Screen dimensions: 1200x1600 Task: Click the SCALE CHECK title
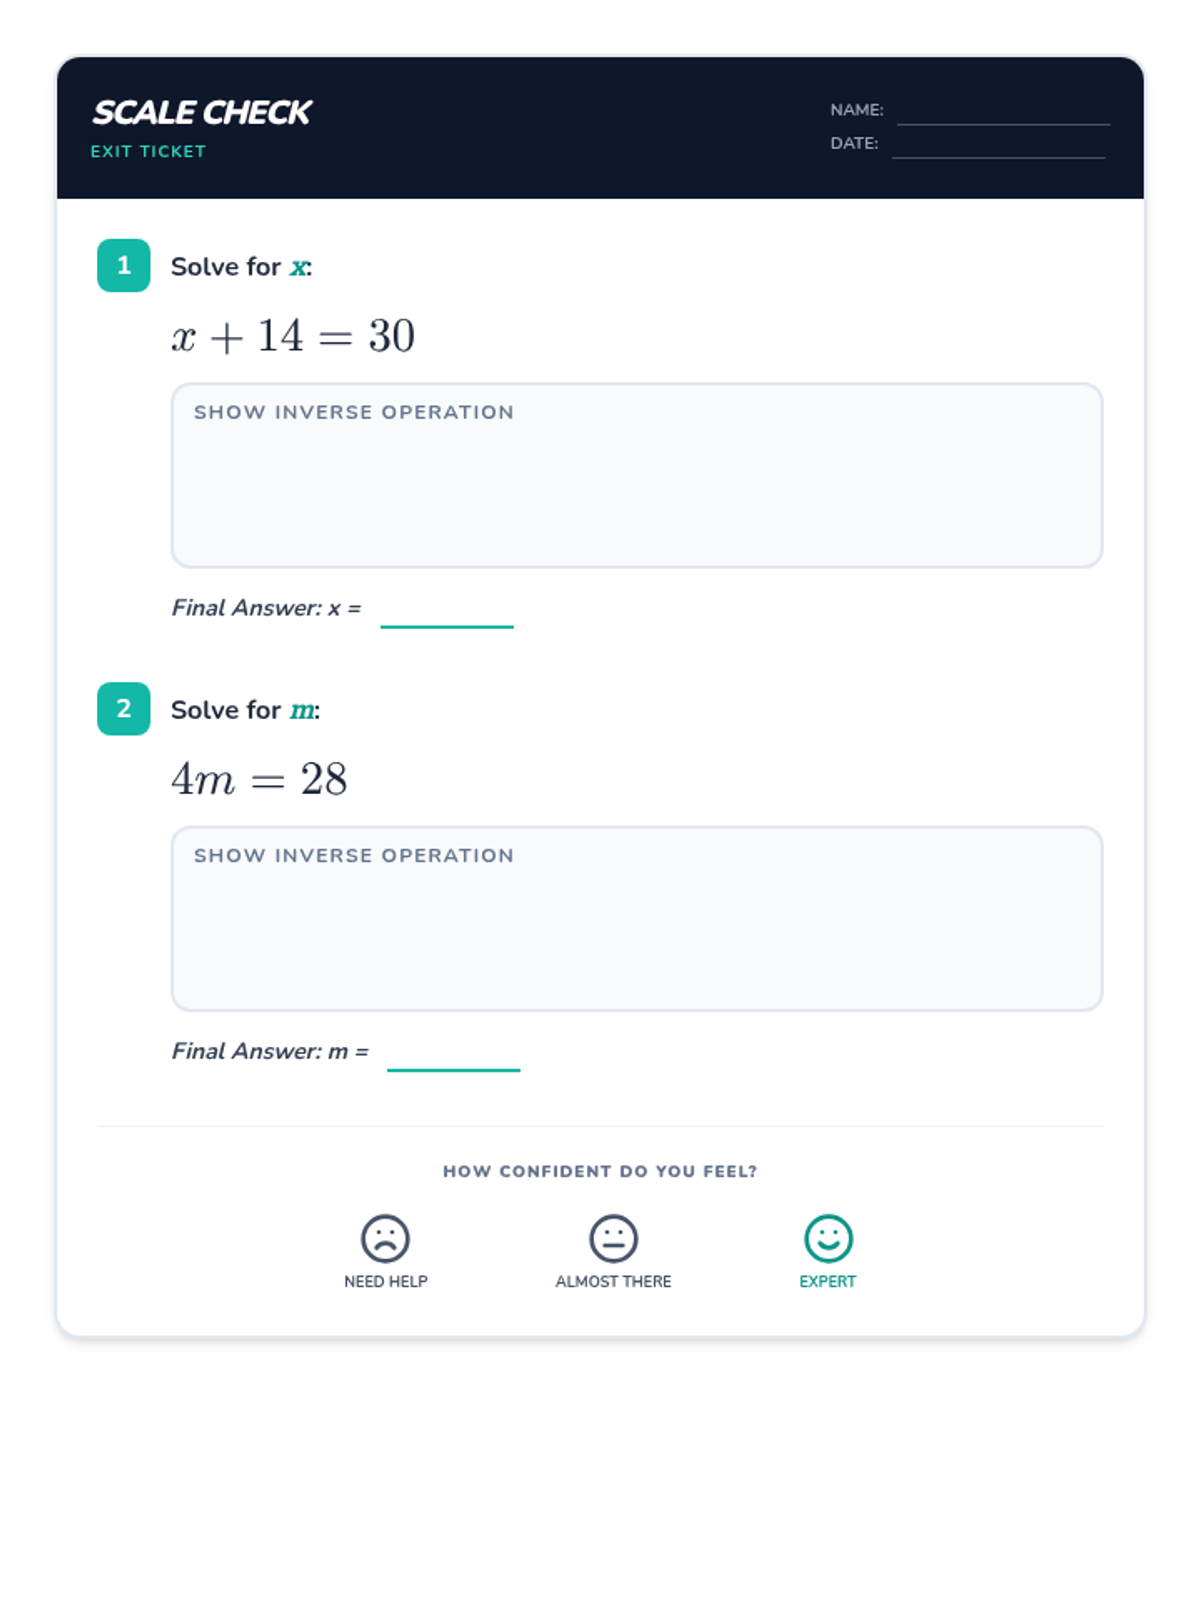tap(202, 113)
